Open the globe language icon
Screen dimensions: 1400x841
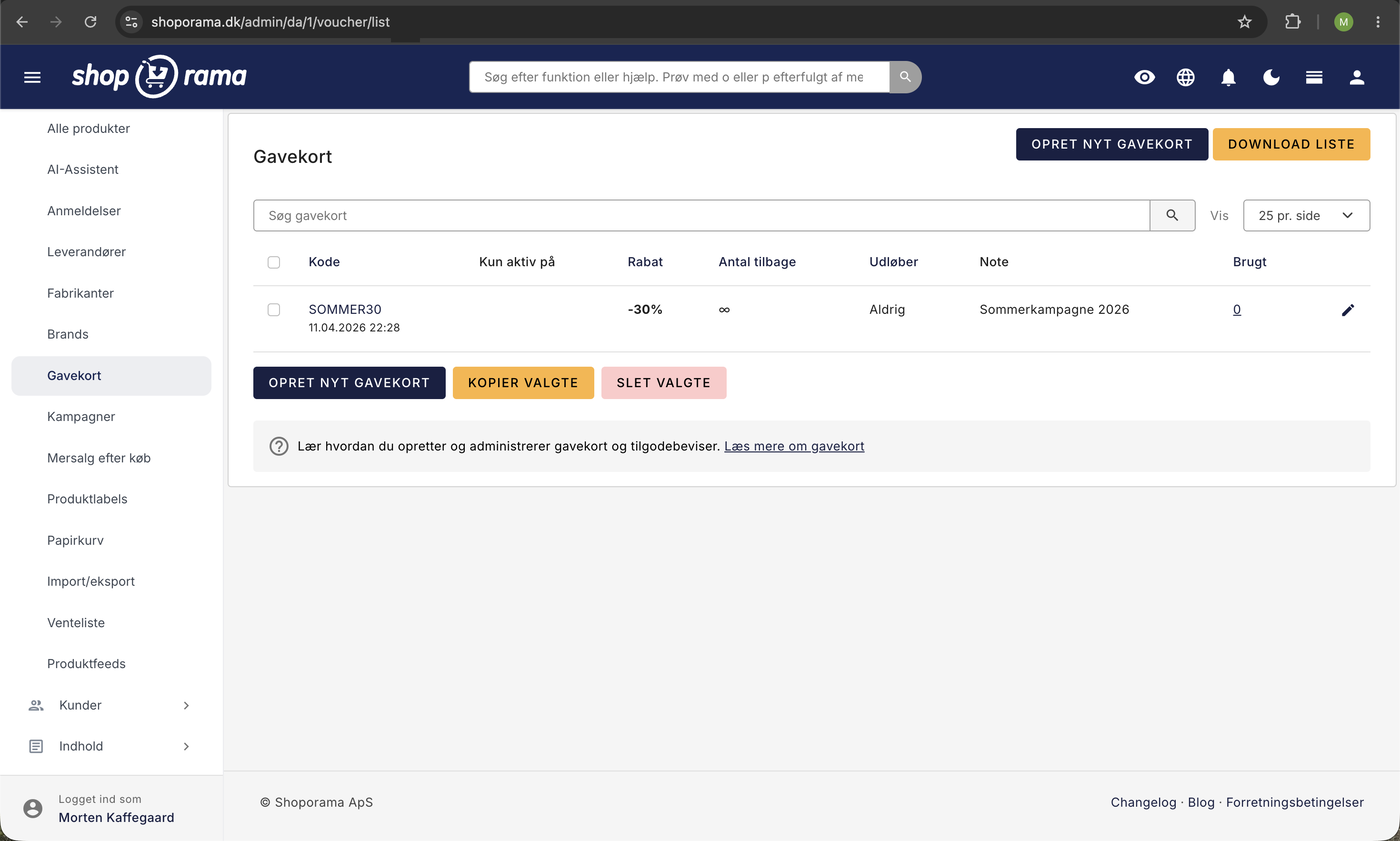click(x=1186, y=77)
